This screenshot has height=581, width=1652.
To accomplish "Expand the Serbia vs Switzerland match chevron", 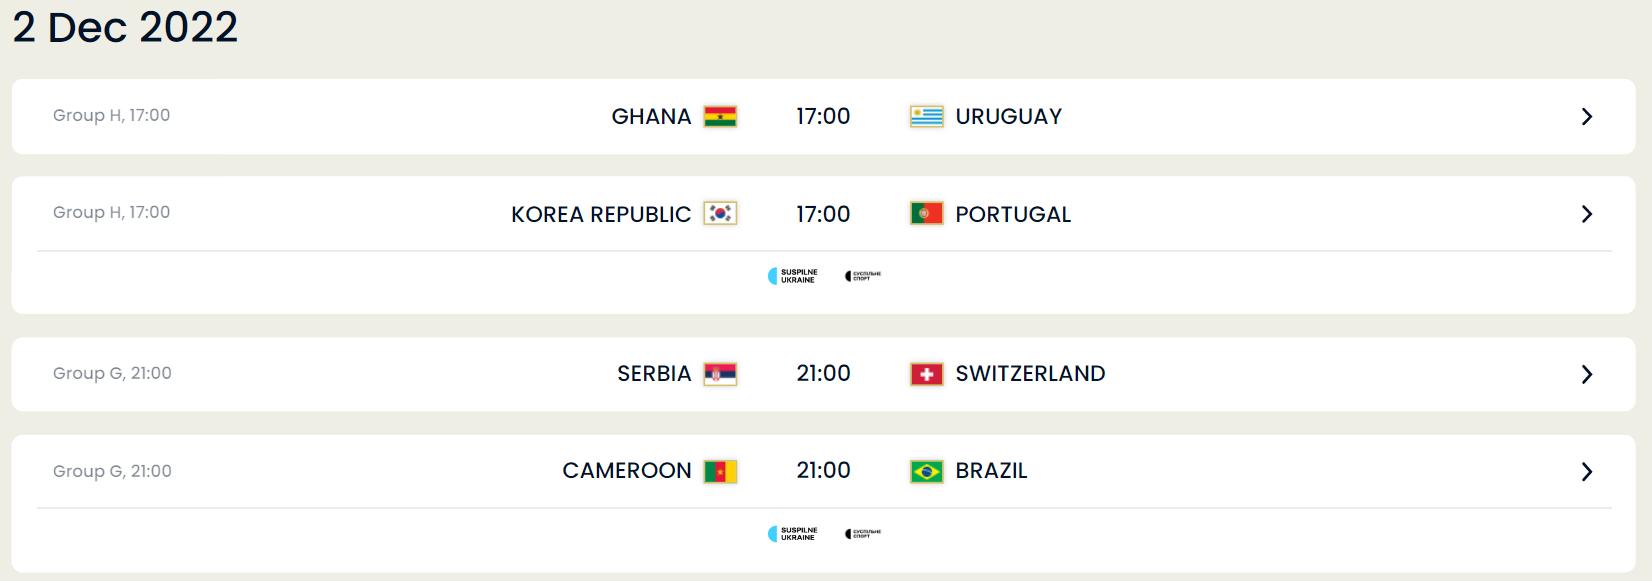I will [x=1587, y=374].
